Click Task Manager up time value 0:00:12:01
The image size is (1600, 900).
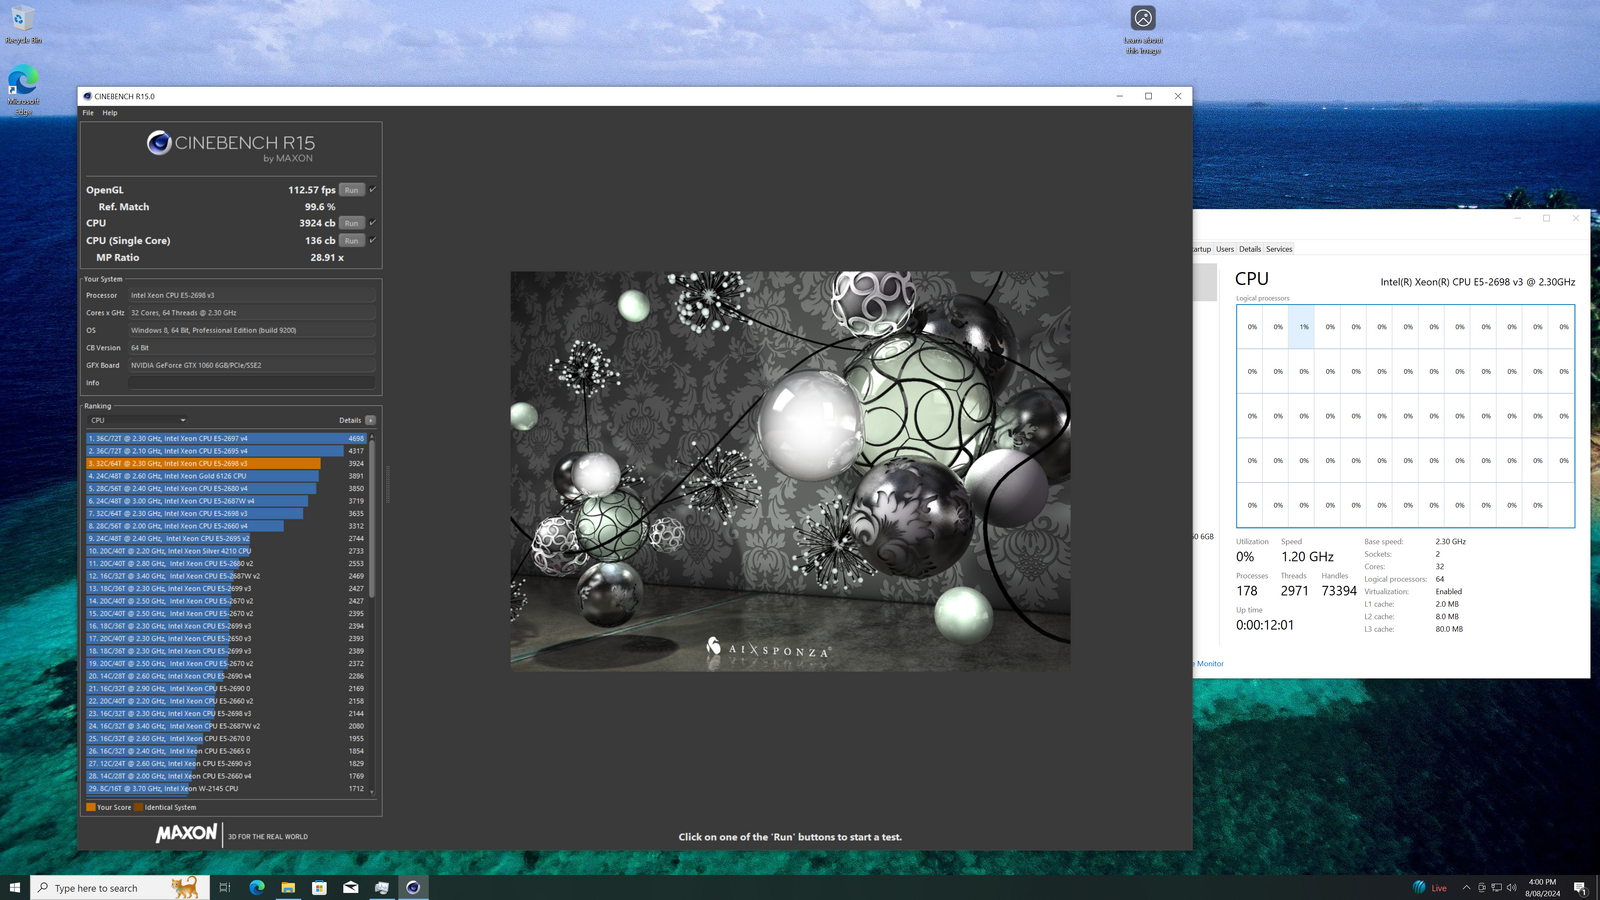click(x=1265, y=625)
